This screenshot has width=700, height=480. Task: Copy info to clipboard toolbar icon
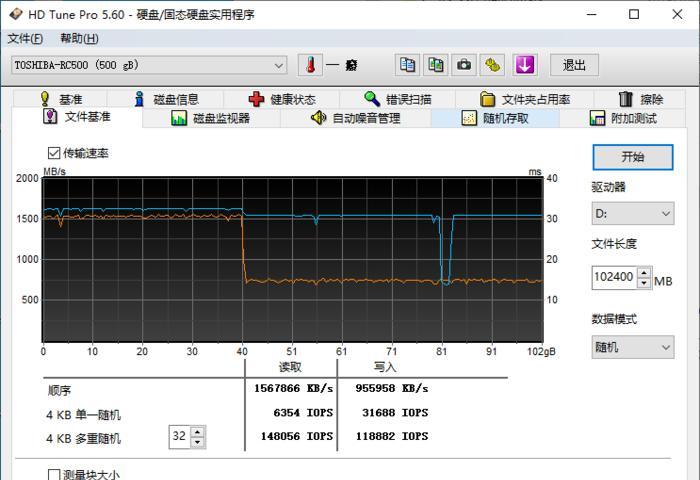(x=408, y=65)
